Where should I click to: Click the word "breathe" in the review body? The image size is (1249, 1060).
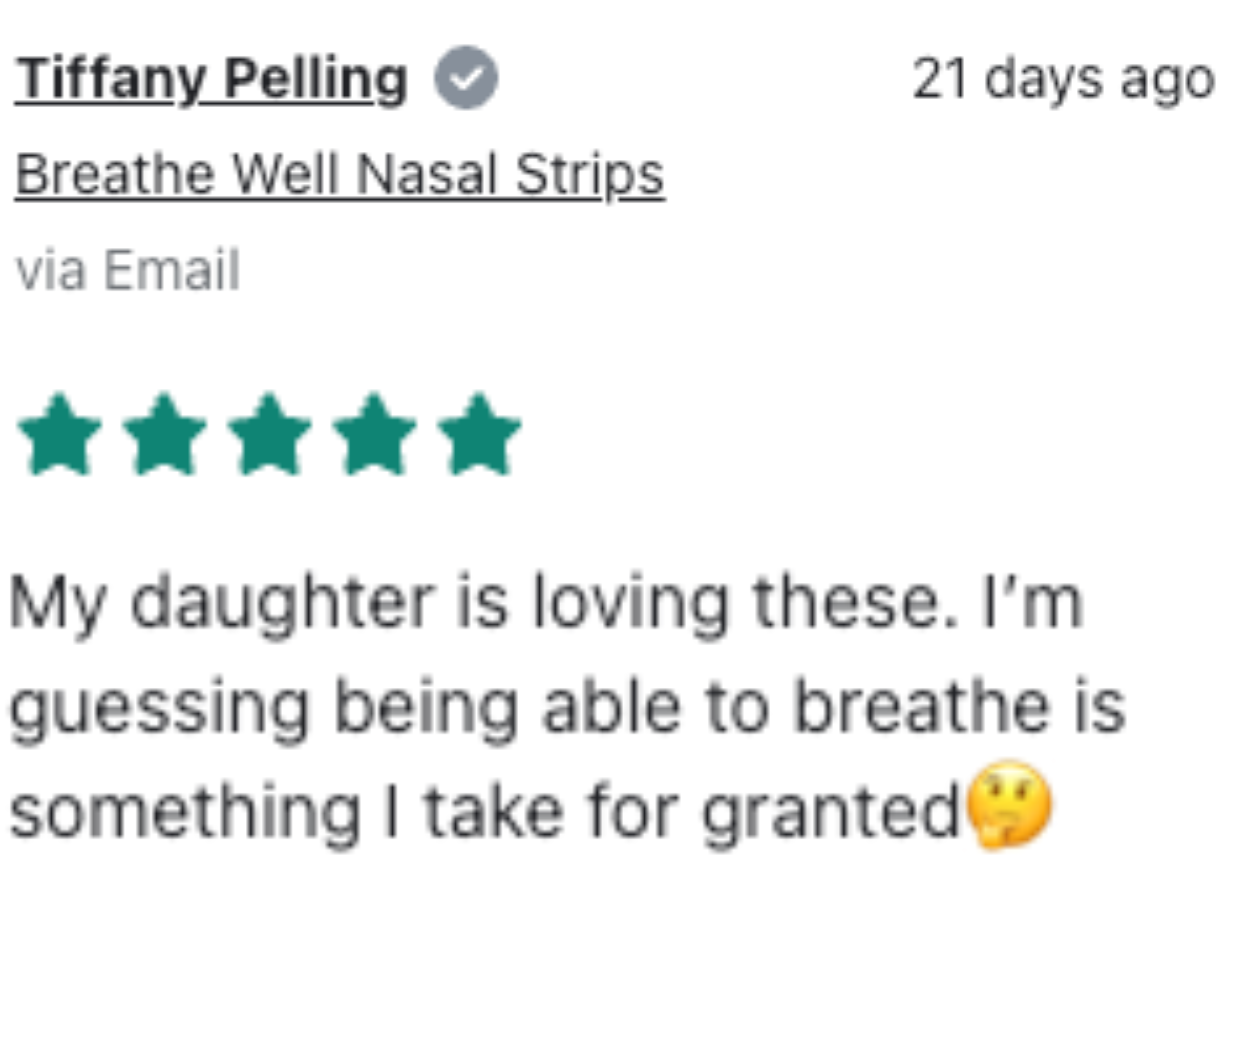click(x=921, y=706)
